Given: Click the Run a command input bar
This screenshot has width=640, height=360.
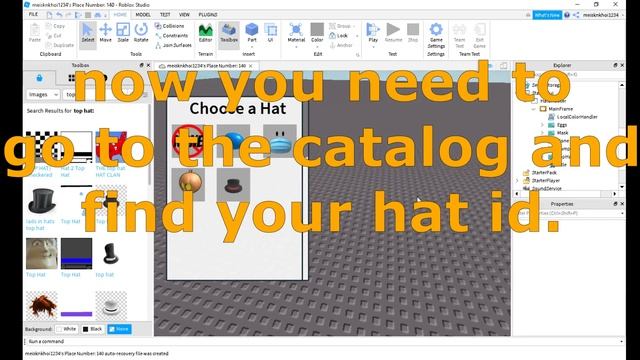Looking at the screenshot, I should pos(324,341).
